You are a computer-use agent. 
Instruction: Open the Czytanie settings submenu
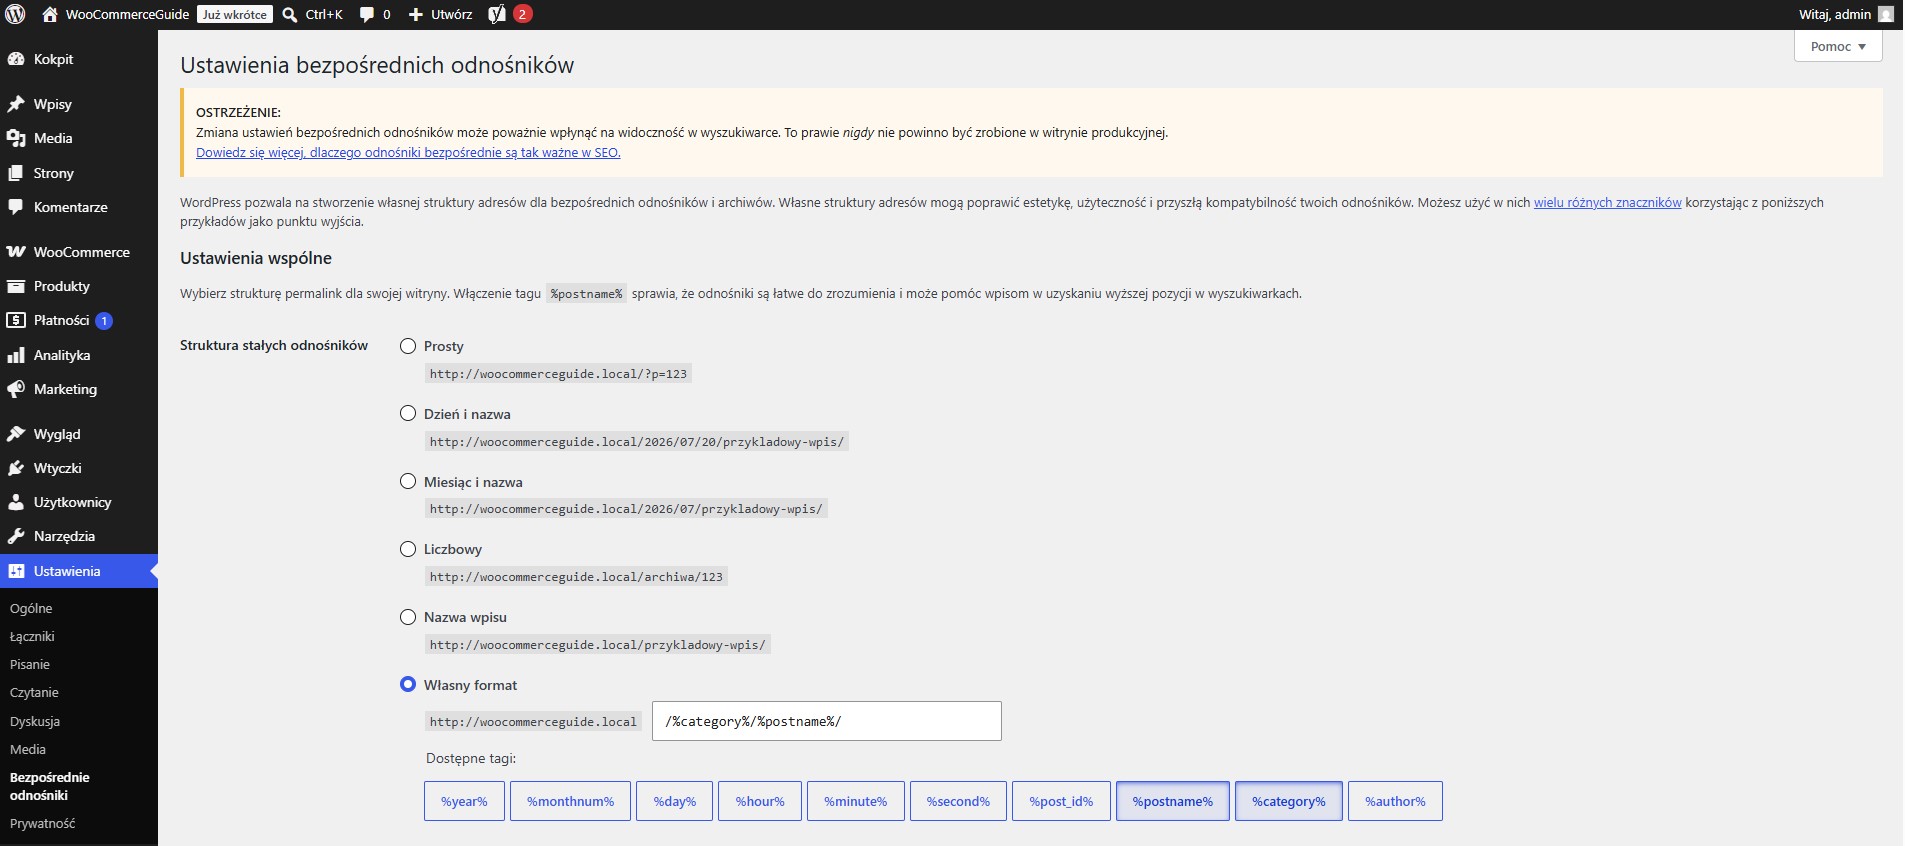[34, 692]
